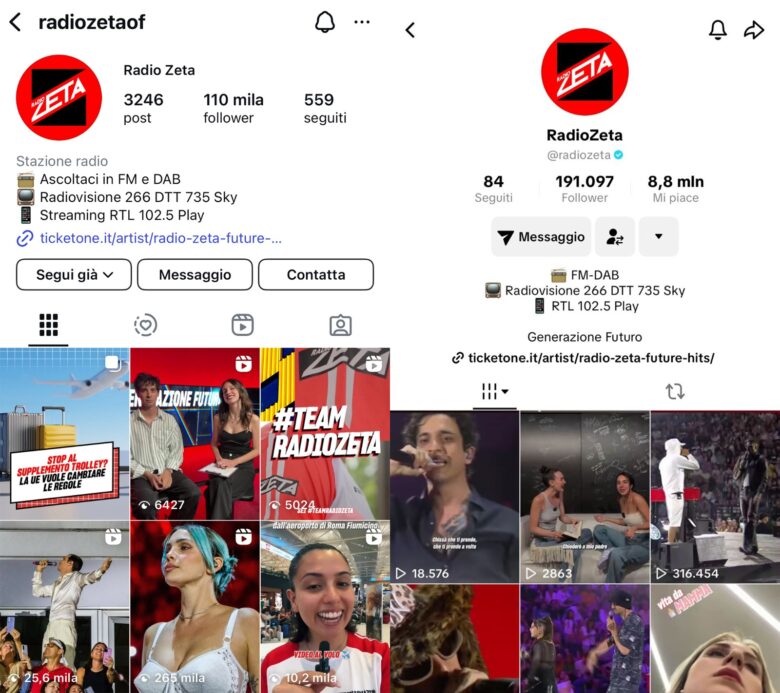The height and width of the screenshot is (693, 780).
Task: Expand the Segui già dropdown
Action: click(x=74, y=275)
